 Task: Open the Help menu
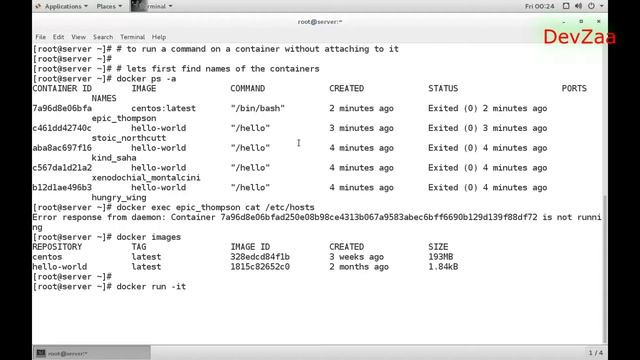(x=159, y=37)
